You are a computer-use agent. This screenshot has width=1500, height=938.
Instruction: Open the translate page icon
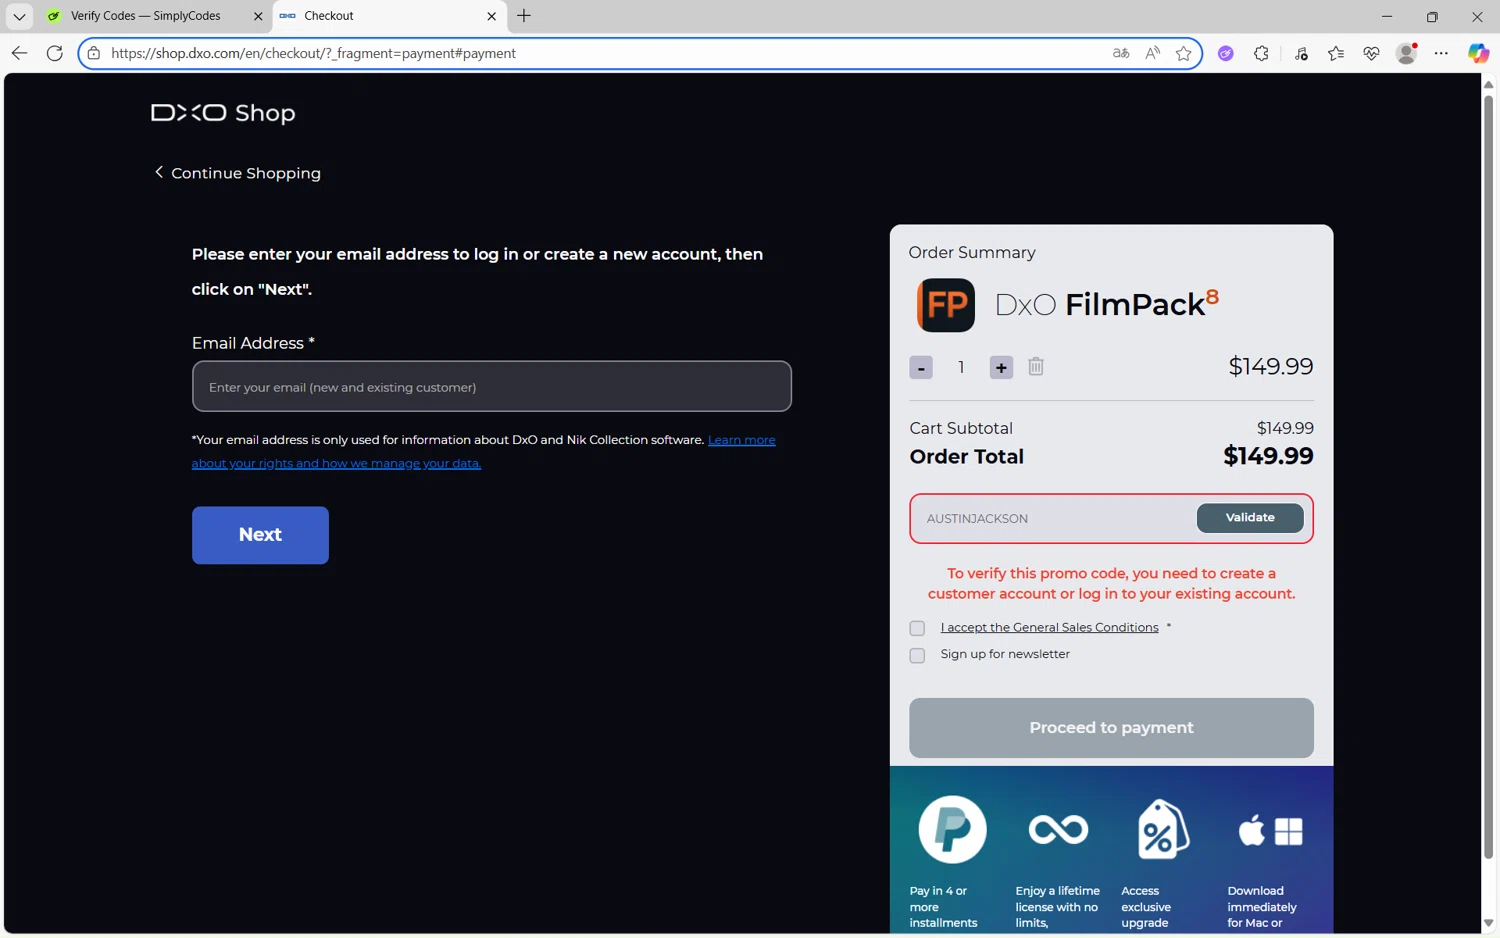click(x=1121, y=53)
